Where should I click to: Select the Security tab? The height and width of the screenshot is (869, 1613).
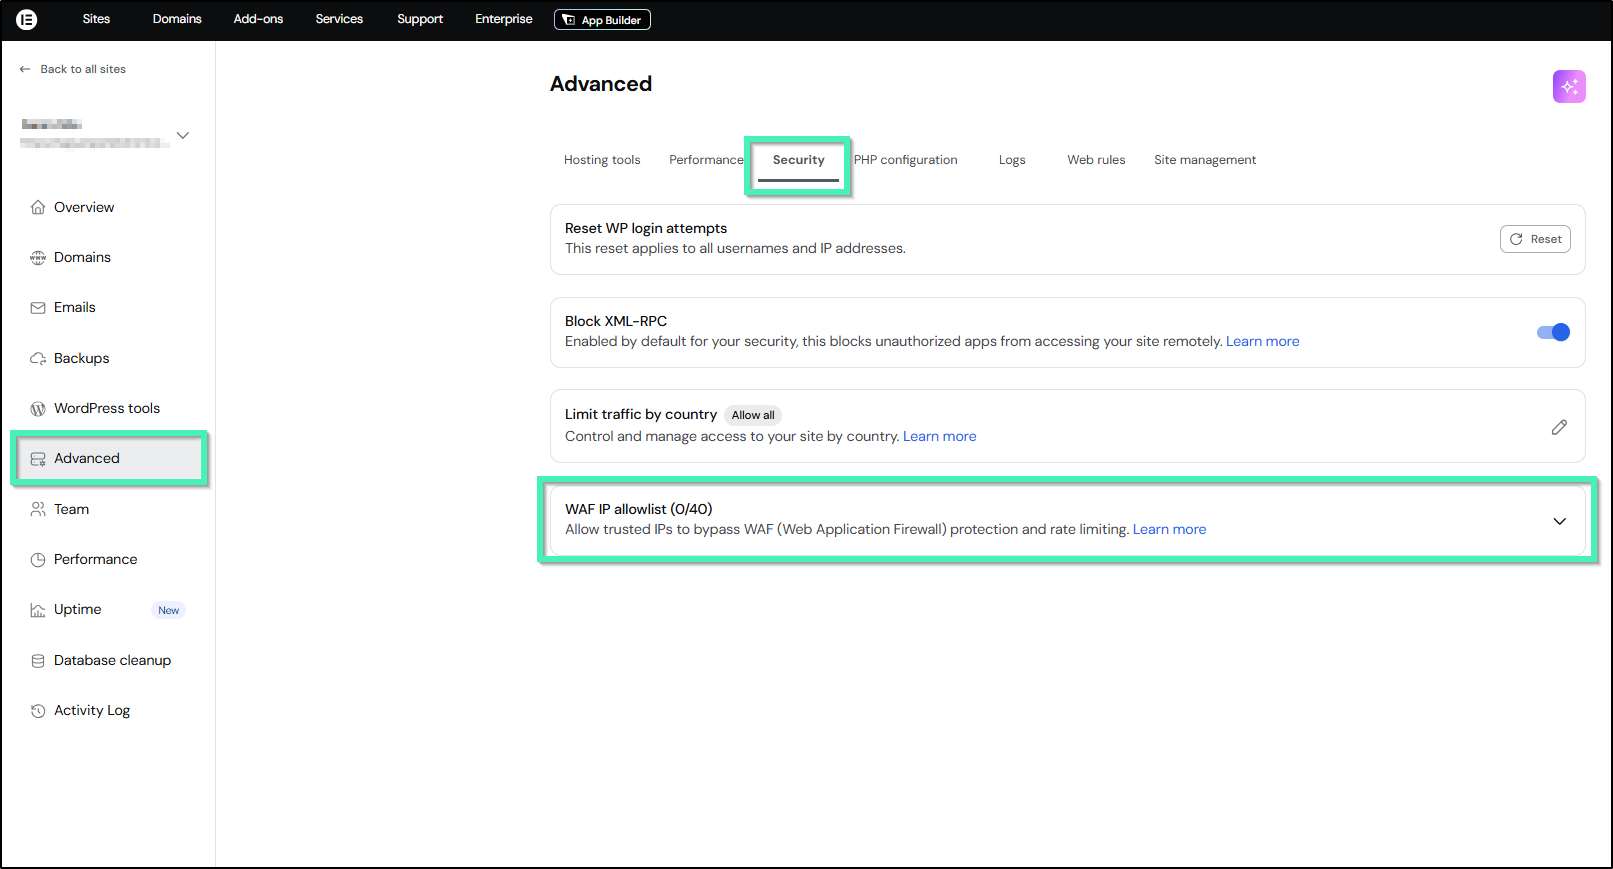pos(798,160)
